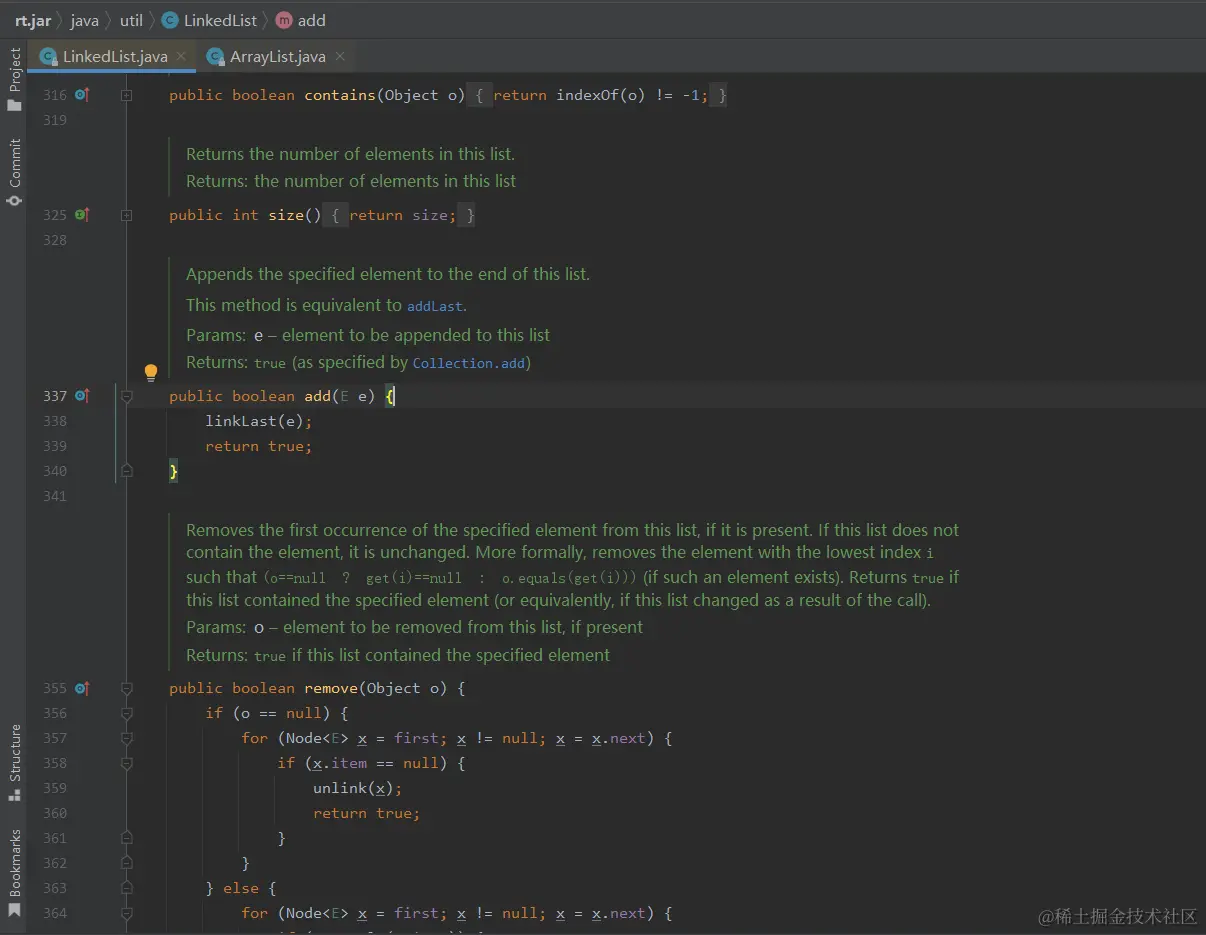The width and height of the screenshot is (1206, 935).
Task: Click 'return true;' on line 360
Action: 367,813
